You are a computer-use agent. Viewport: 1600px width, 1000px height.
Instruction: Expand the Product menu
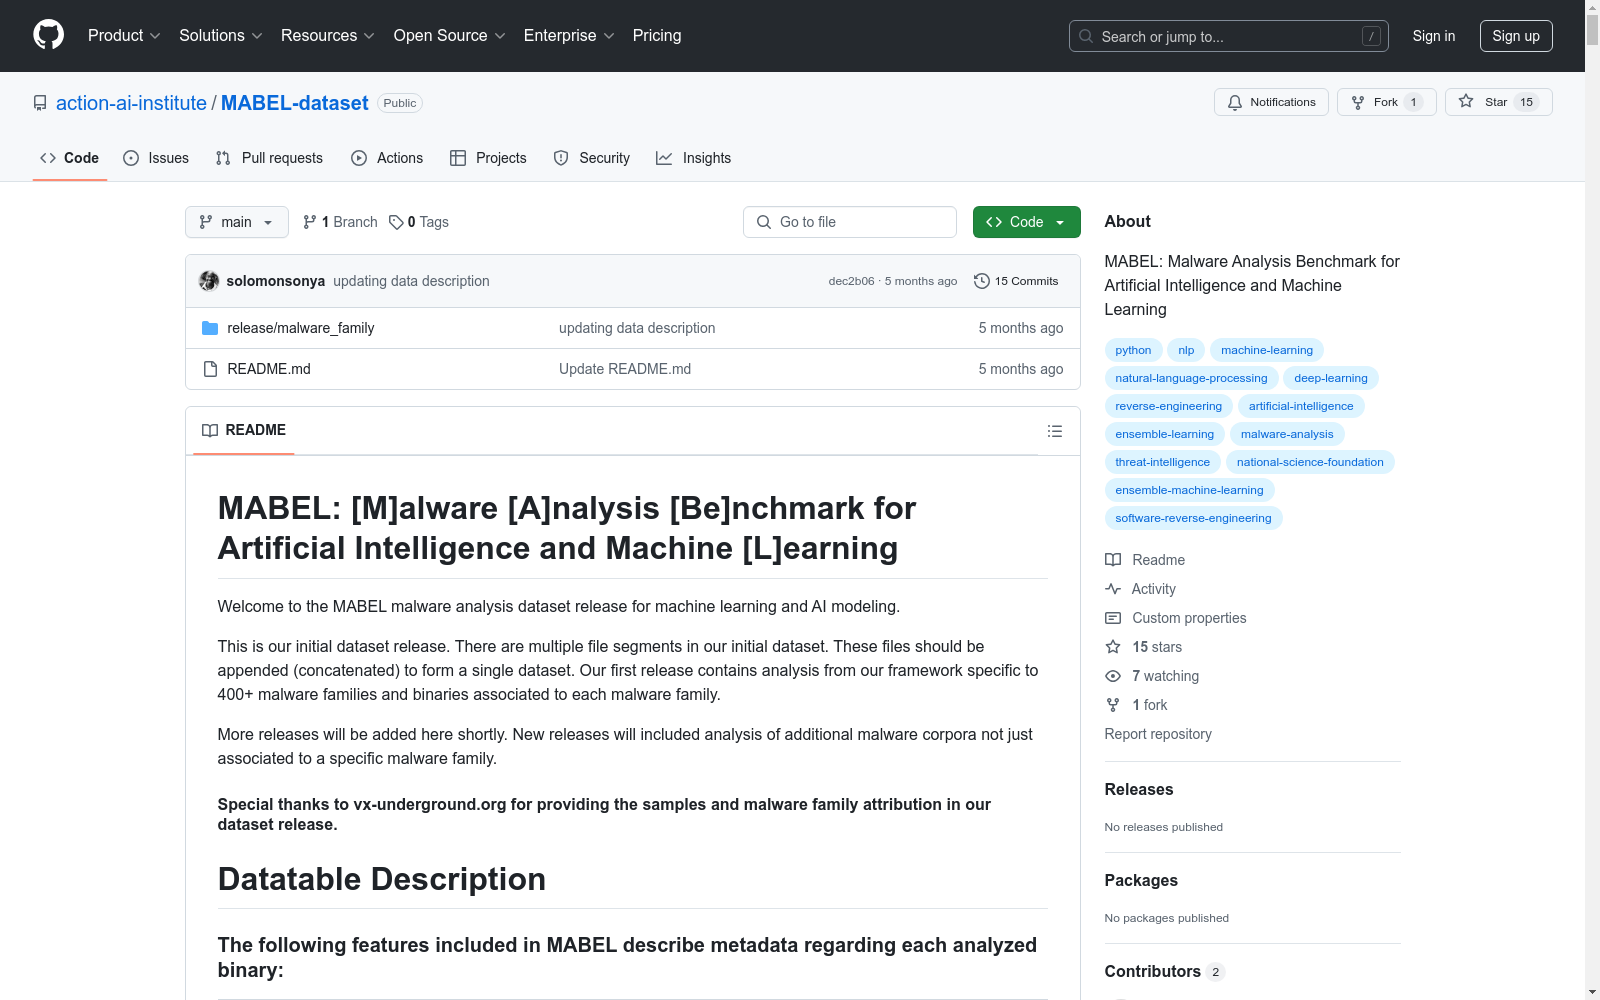124,36
